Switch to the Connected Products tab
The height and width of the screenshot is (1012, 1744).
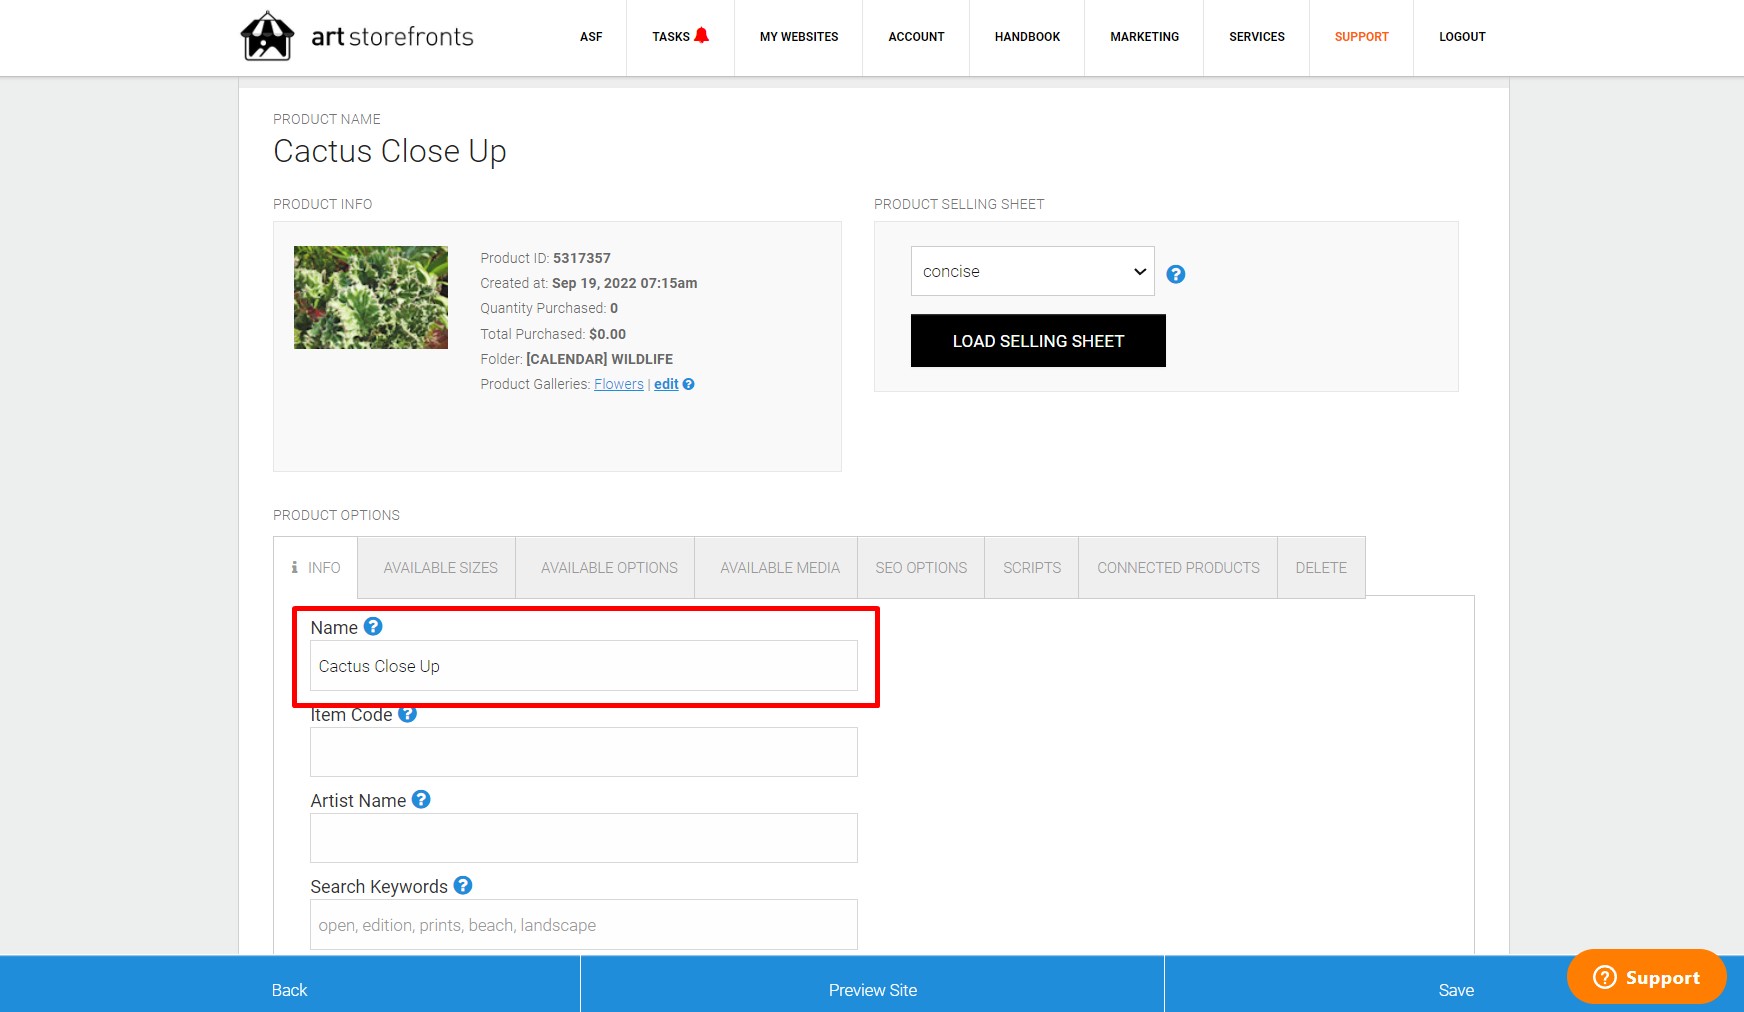click(1178, 567)
